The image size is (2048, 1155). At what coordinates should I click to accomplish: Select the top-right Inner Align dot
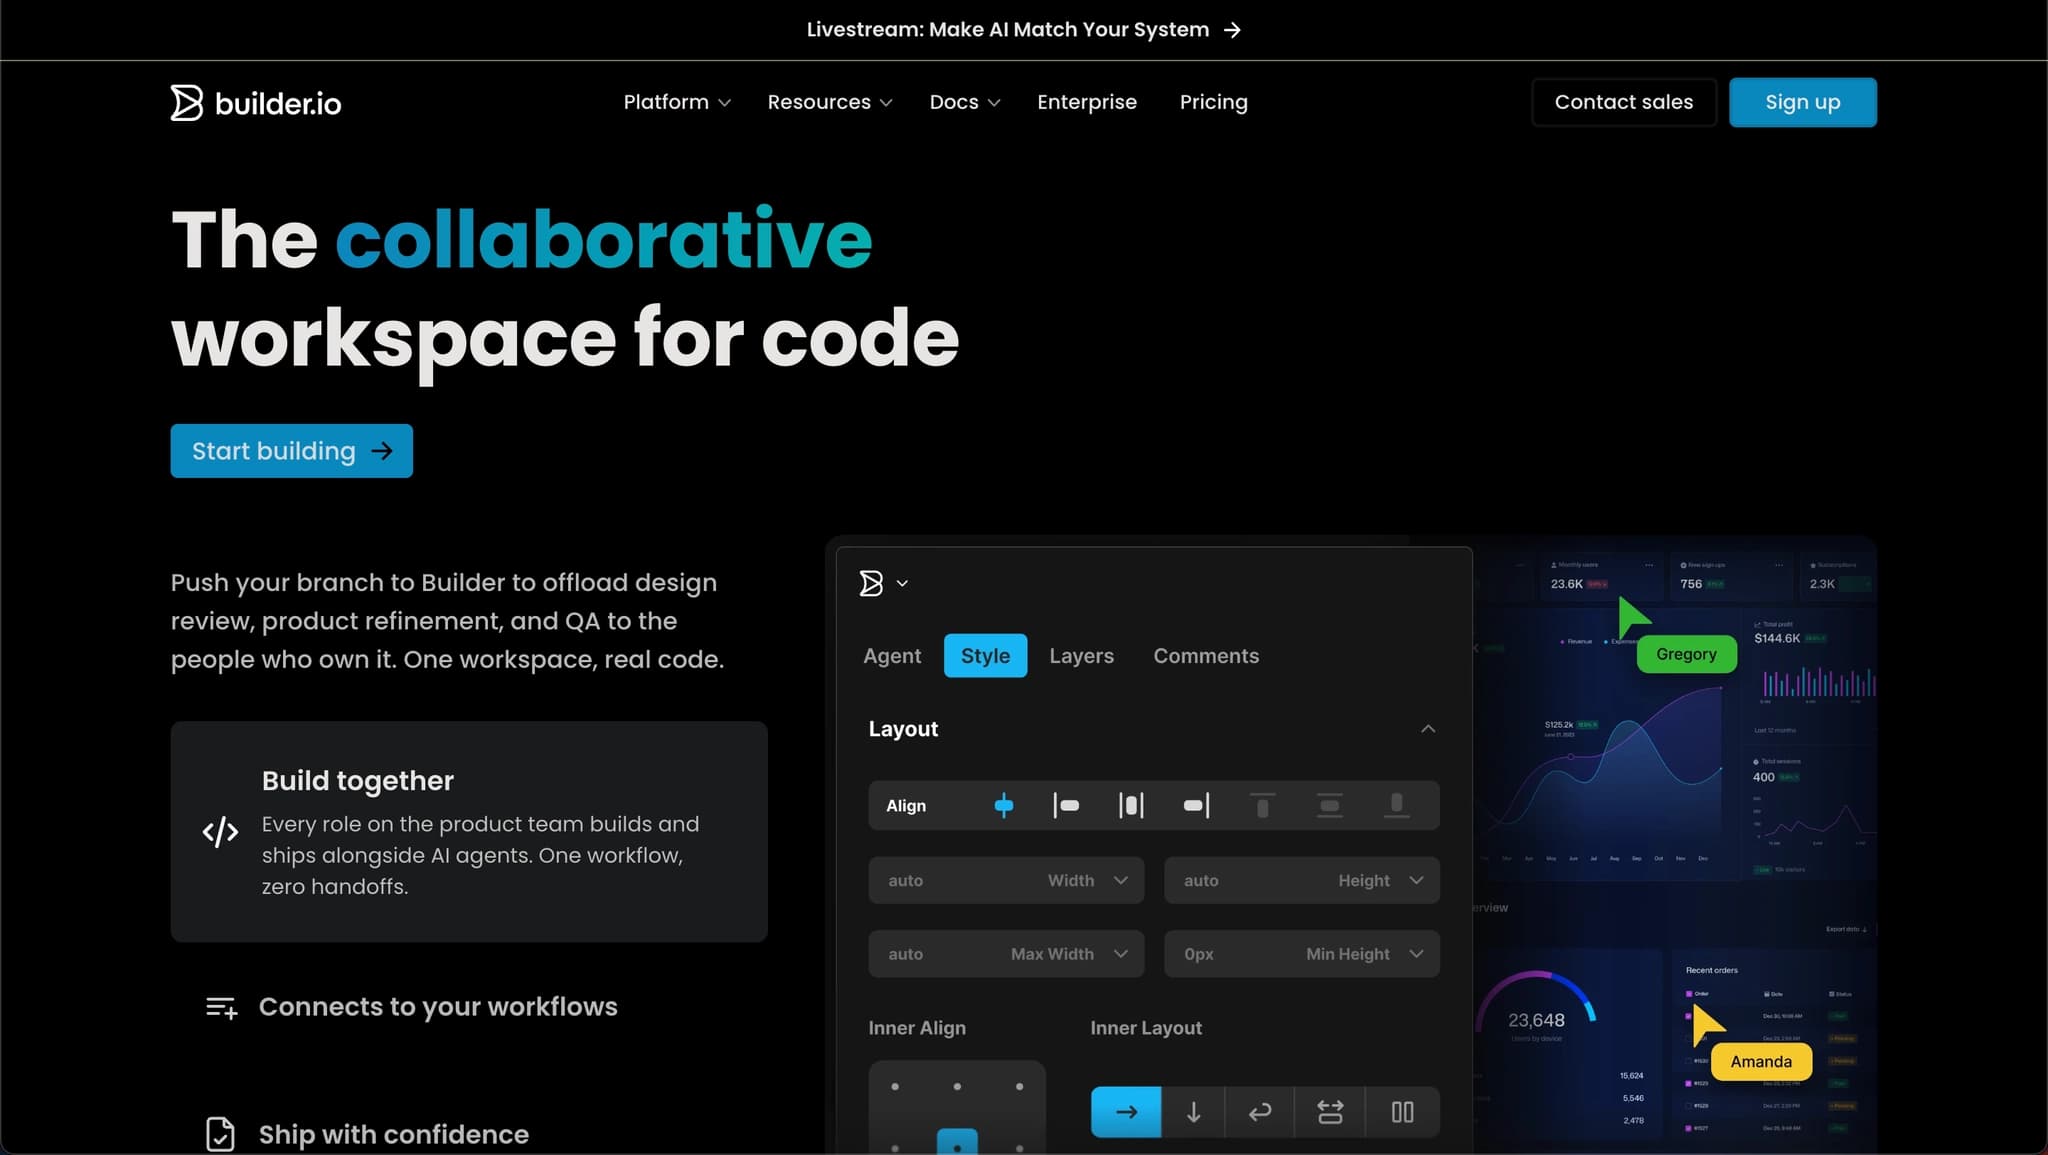click(1019, 1086)
